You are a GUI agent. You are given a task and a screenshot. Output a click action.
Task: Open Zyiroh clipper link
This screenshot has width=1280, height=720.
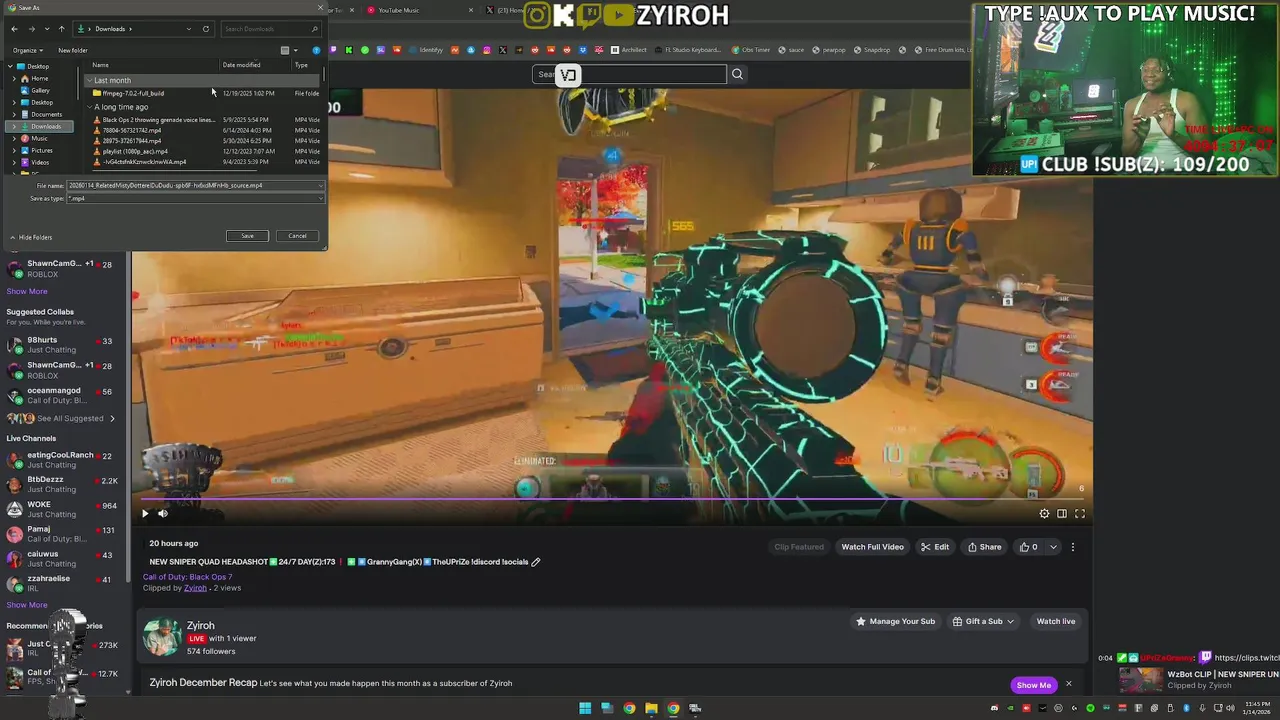point(195,588)
